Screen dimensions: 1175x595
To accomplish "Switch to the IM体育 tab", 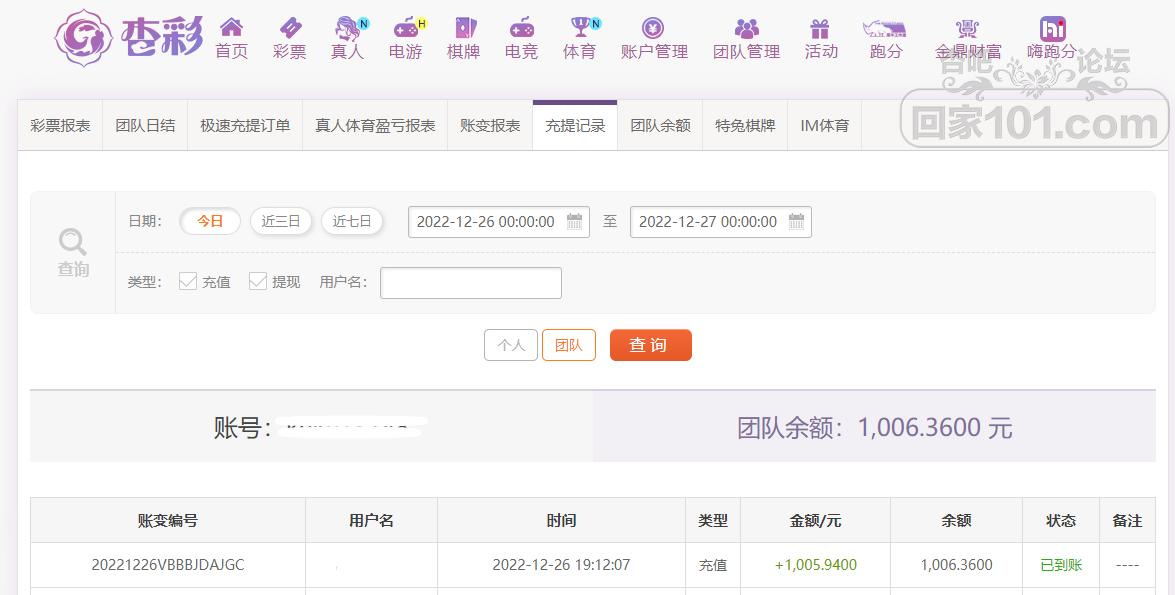I will coord(824,126).
